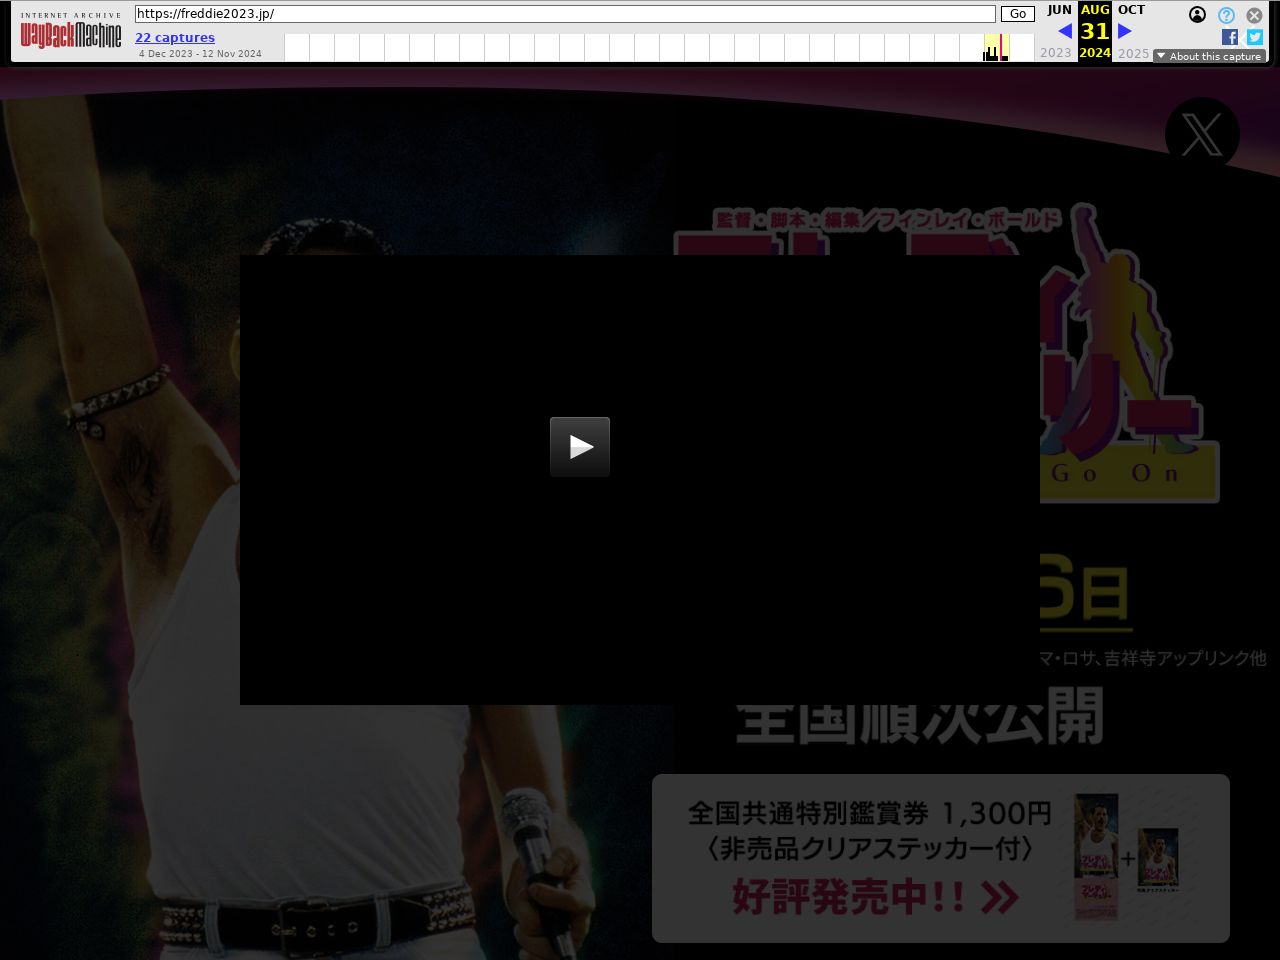Expand the About this capture dropdown

click(x=1209, y=56)
